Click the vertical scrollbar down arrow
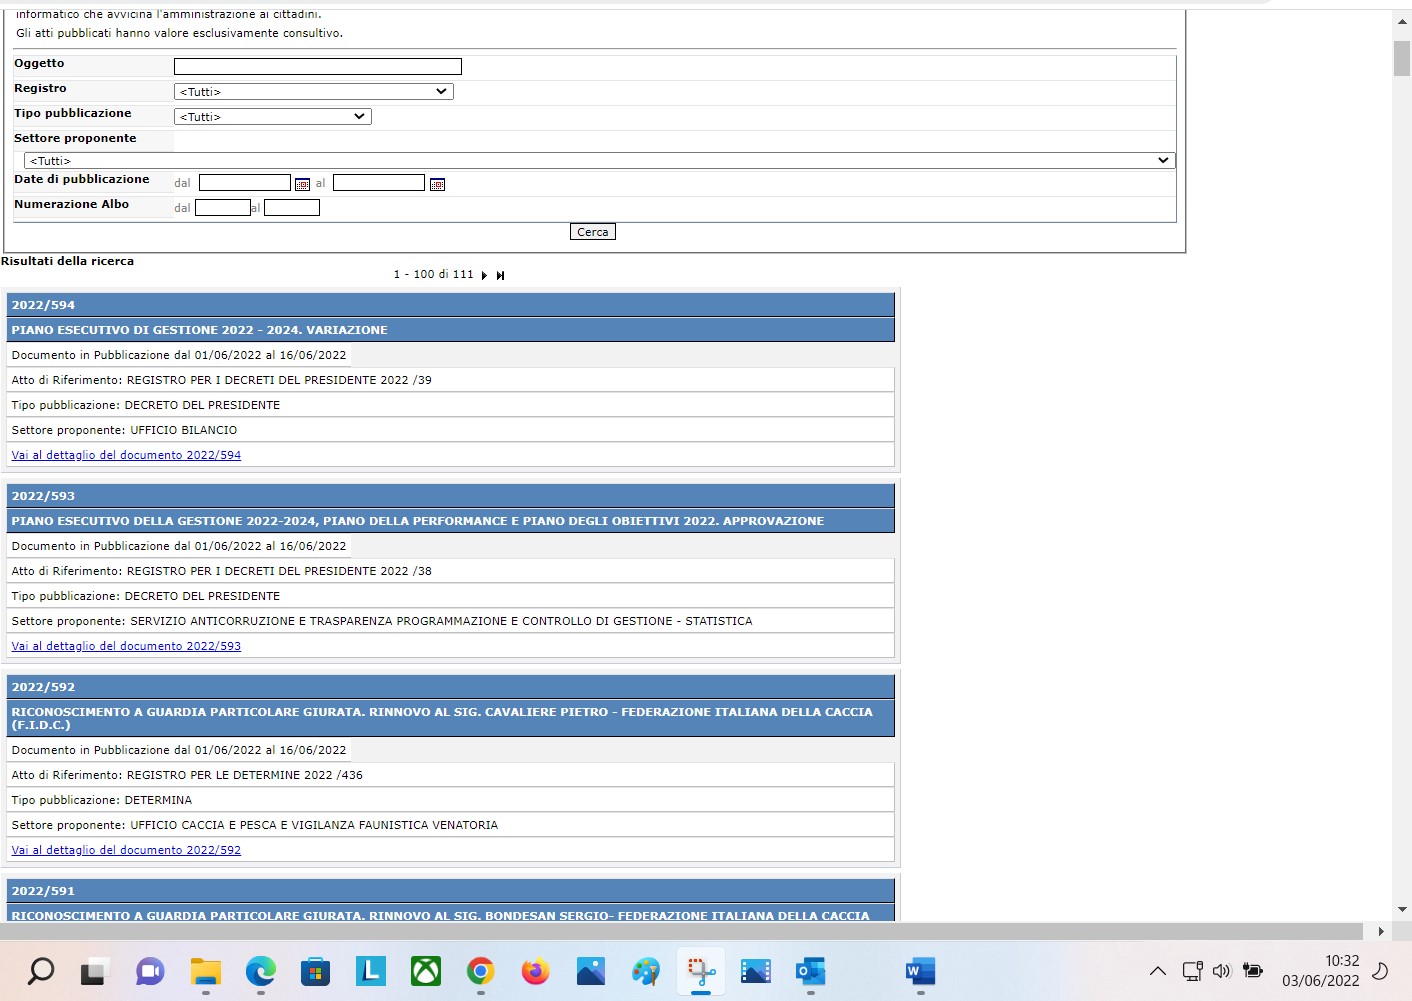This screenshot has width=1412, height=1001. (1402, 909)
